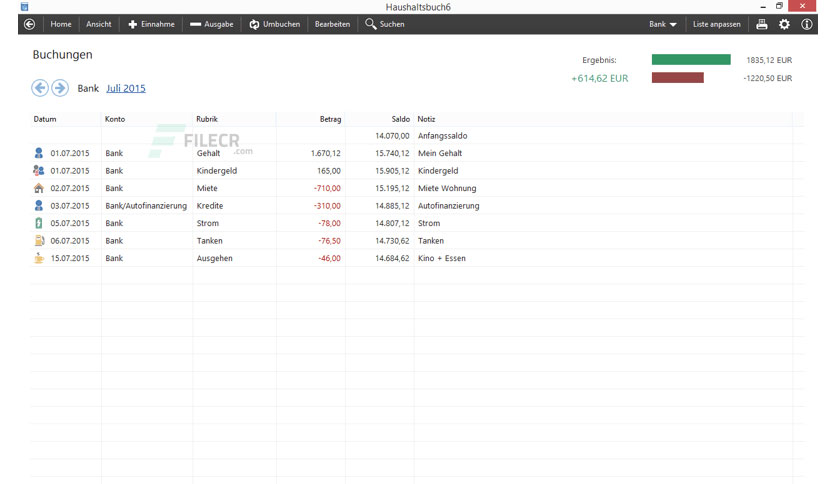The width and height of the screenshot is (836, 484).
Task: Go to next month with right arrow
Action: [60, 88]
